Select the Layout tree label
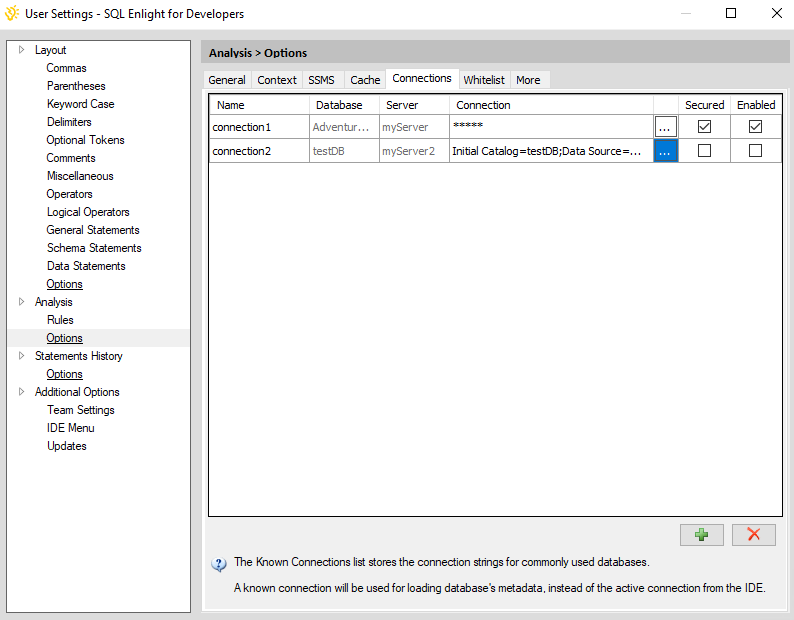The height and width of the screenshot is (620, 794). point(51,50)
